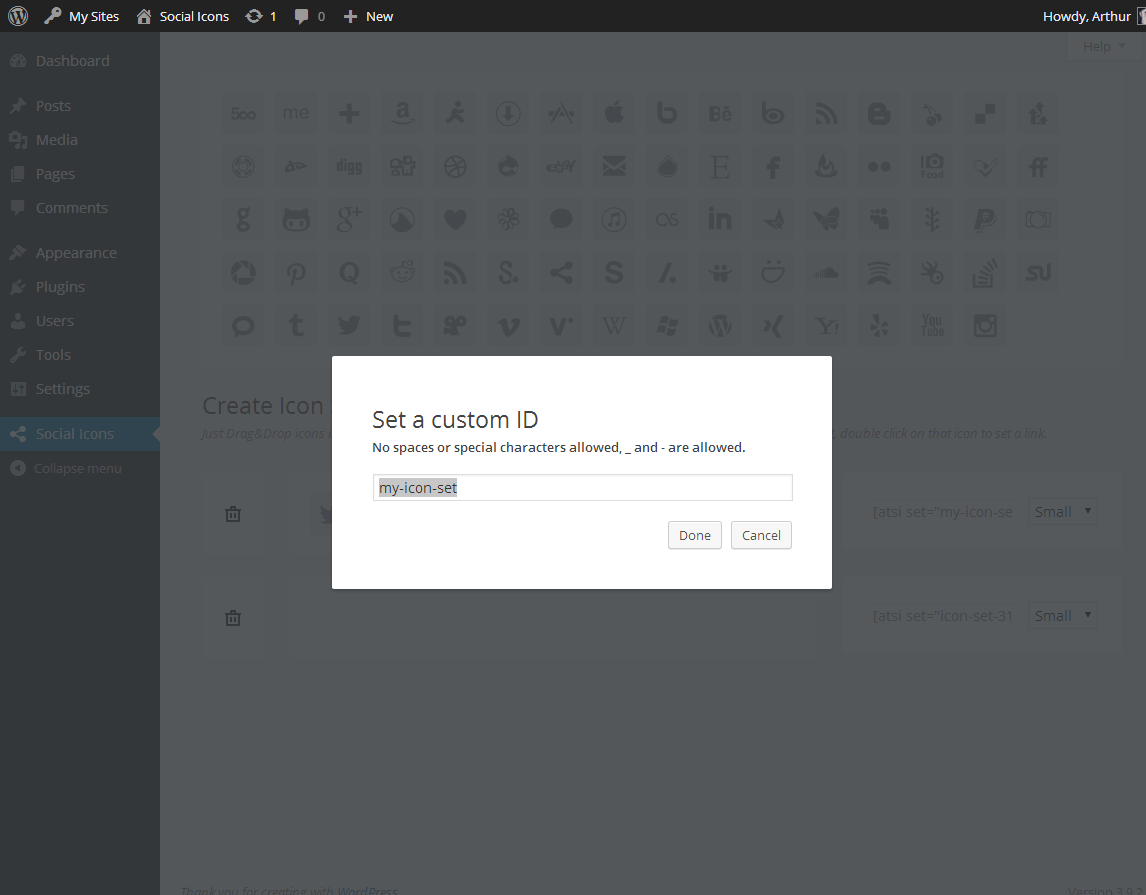Select the WordPress icon in grid
The width and height of the screenshot is (1146, 895).
coord(720,326)
